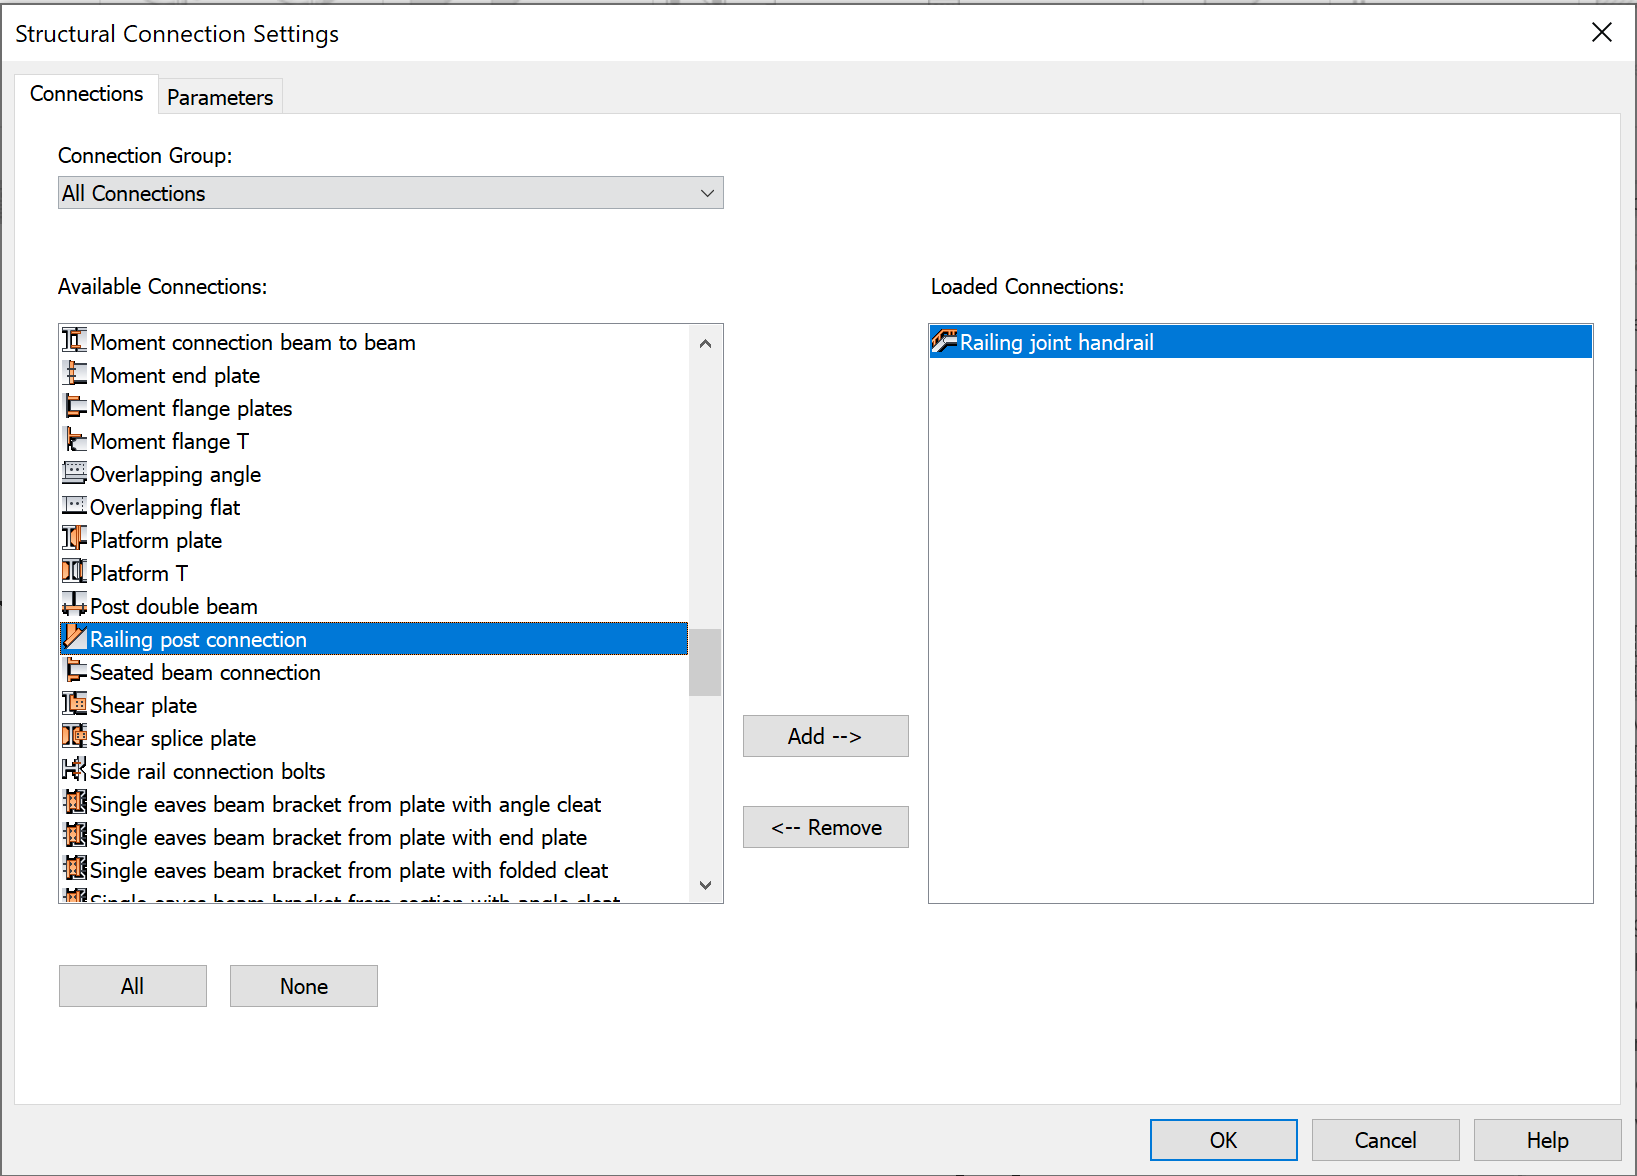The height and width of the screenshot is (1176, 1637).
Task: Click the scroll down arrow in Available Connections
Action: coord(705,885)
